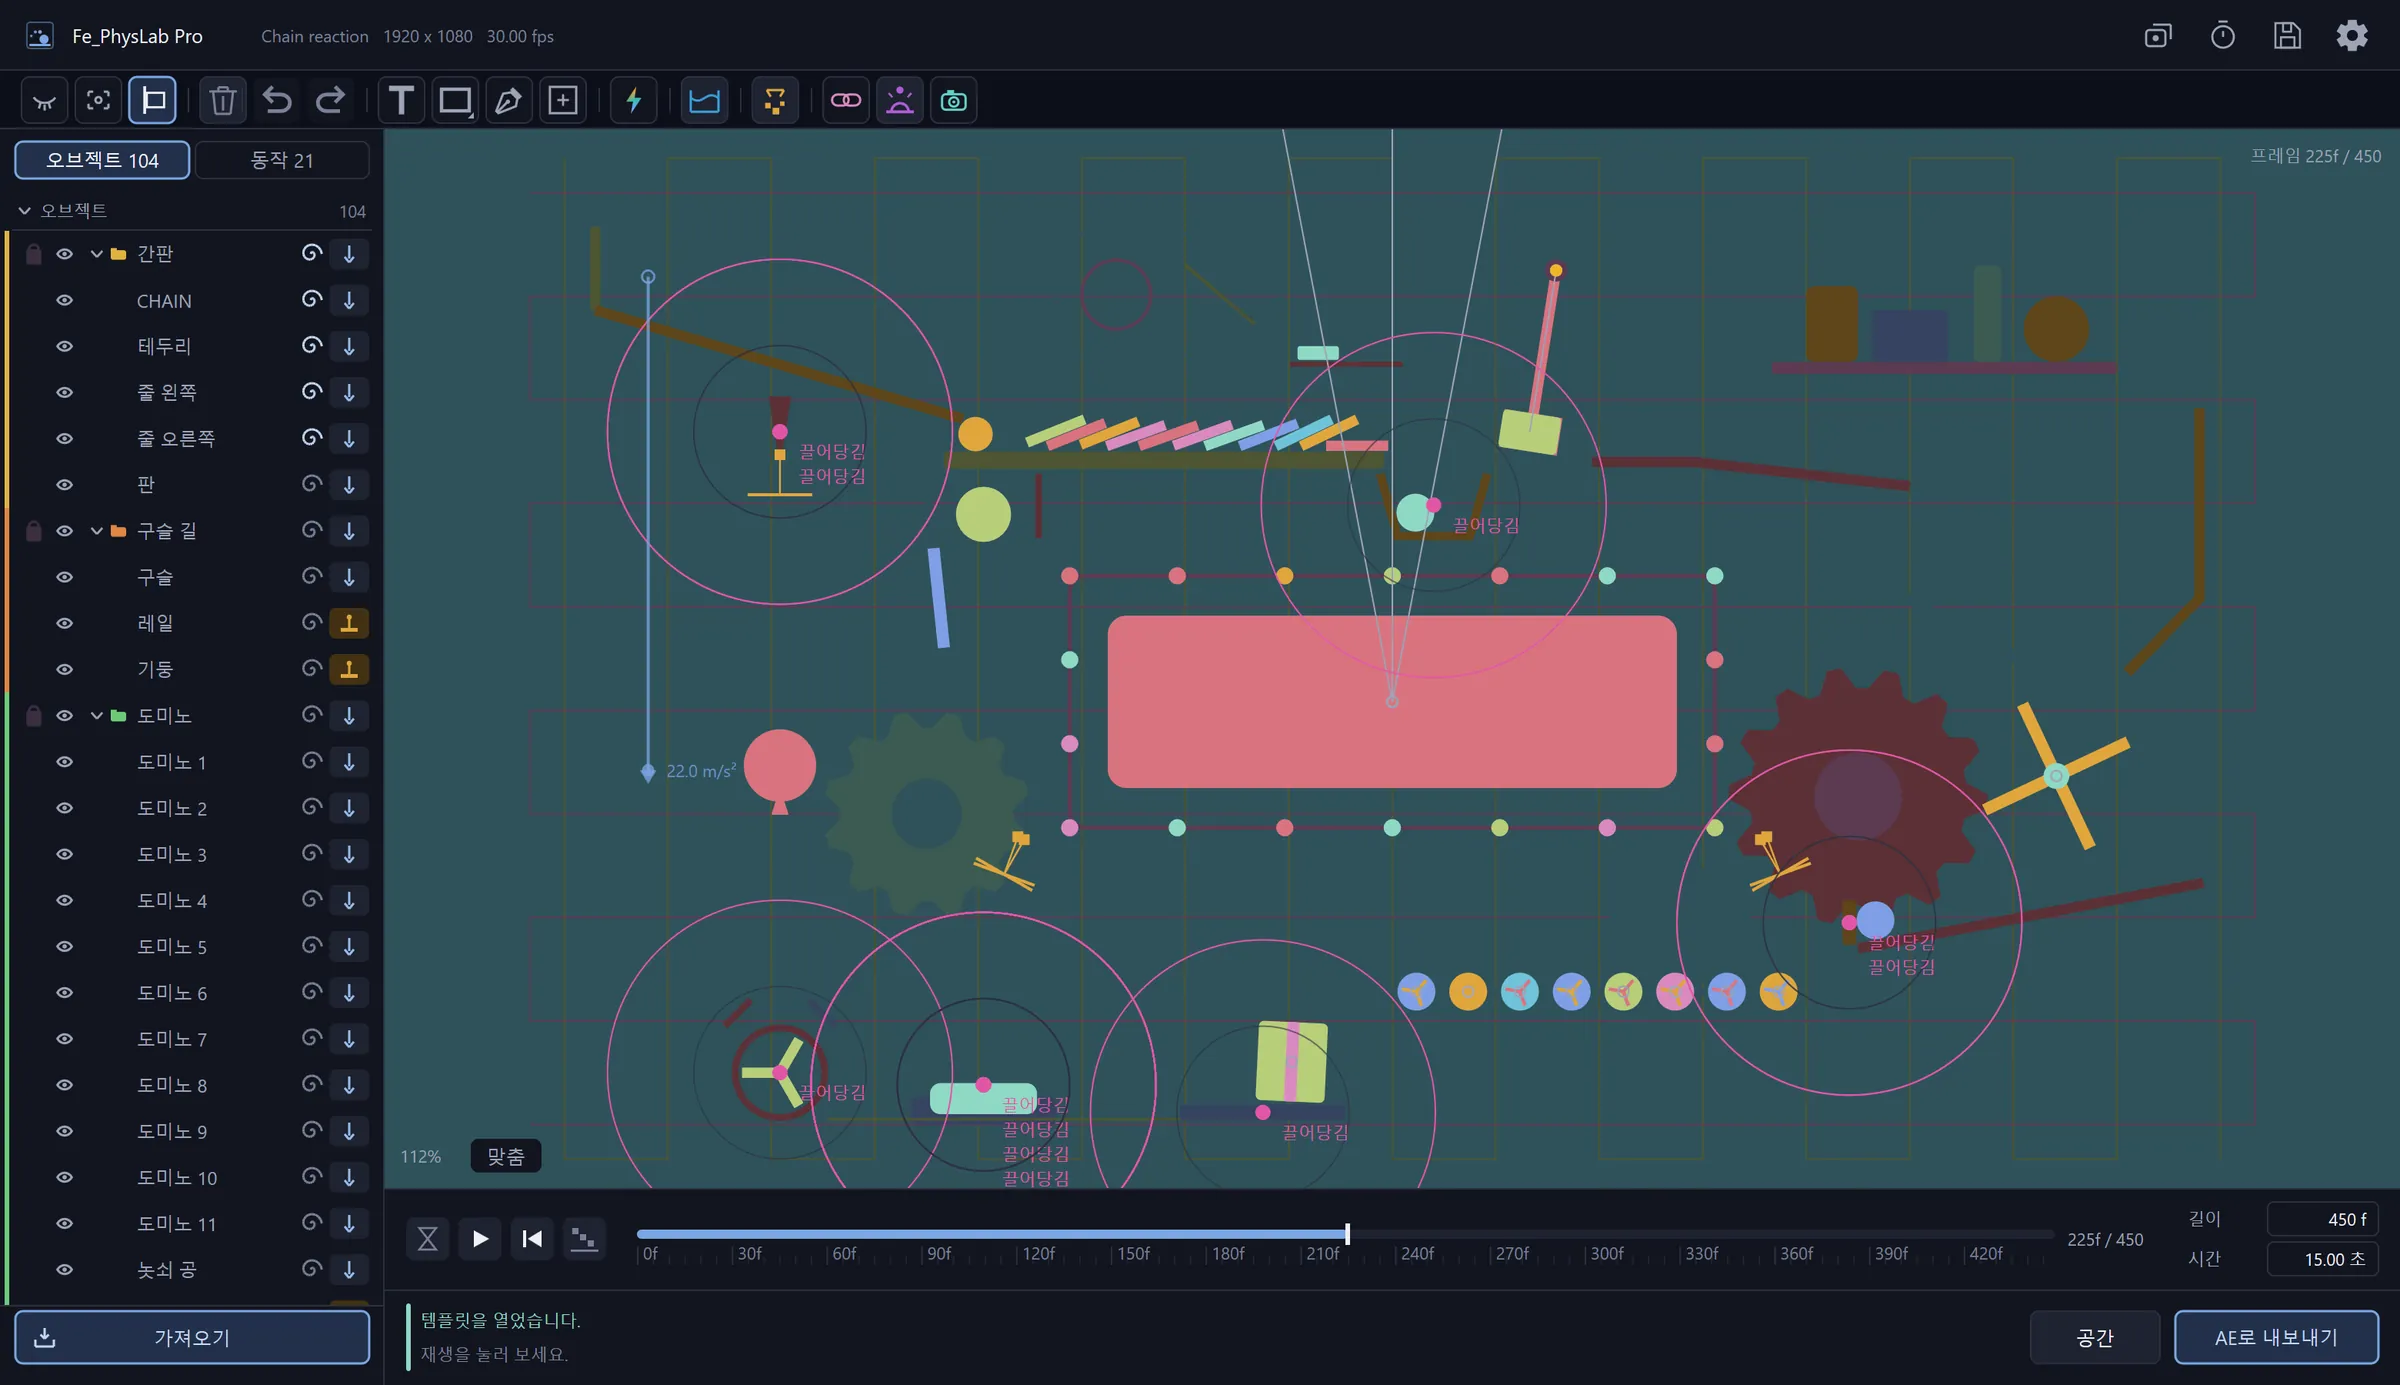Click the 가져오기 import button
The image size is (2400, 1385).
pyautogui.click(x=192, y=1337)
